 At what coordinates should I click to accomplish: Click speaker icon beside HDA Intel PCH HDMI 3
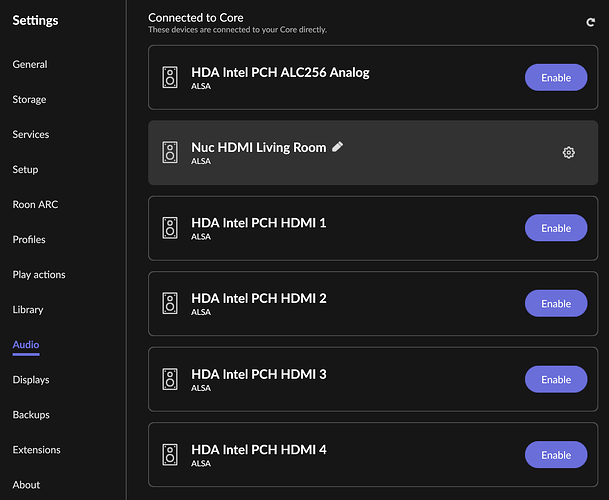[x=170, y=380]
